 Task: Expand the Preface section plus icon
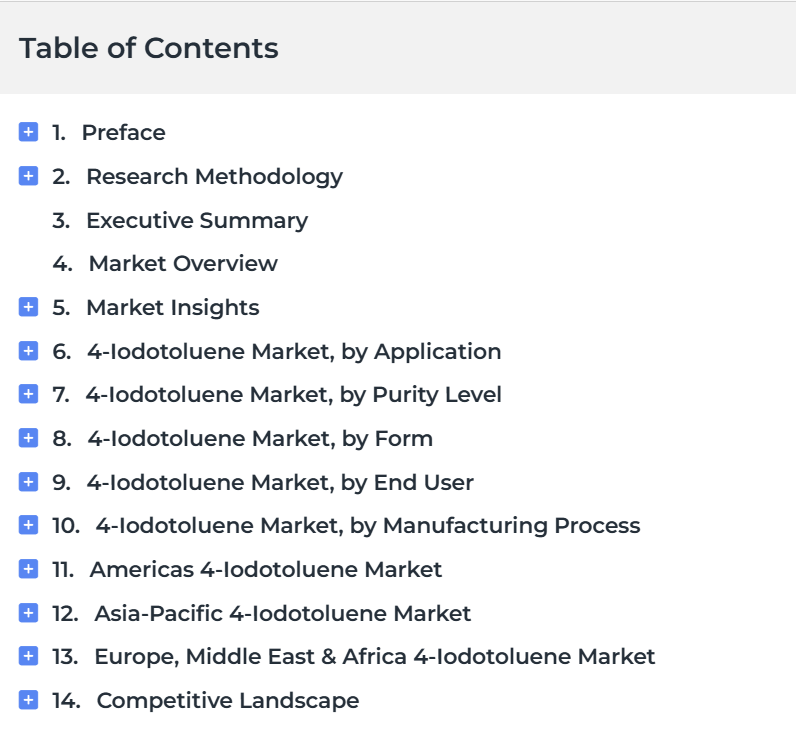click(28, 132)
